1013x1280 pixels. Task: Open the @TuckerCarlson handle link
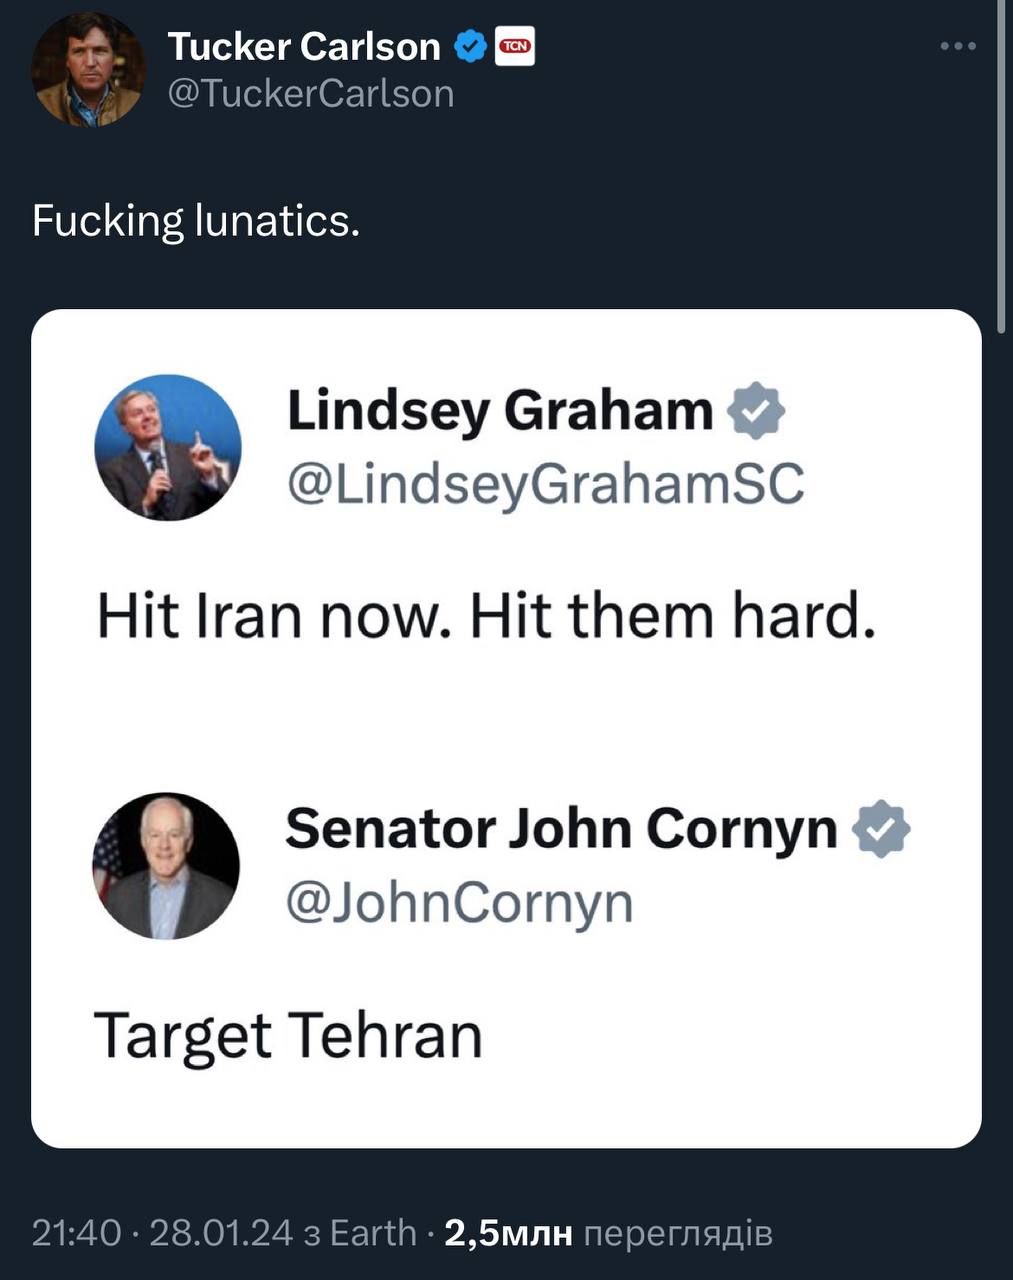pos(311,93)
